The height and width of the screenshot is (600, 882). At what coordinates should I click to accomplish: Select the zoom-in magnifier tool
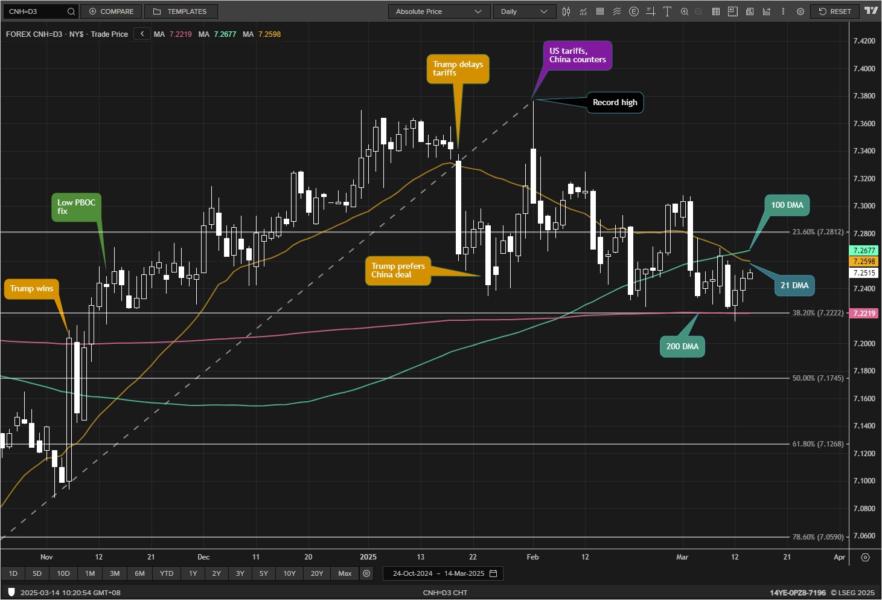pyautogui.click(x=682, y=12)
